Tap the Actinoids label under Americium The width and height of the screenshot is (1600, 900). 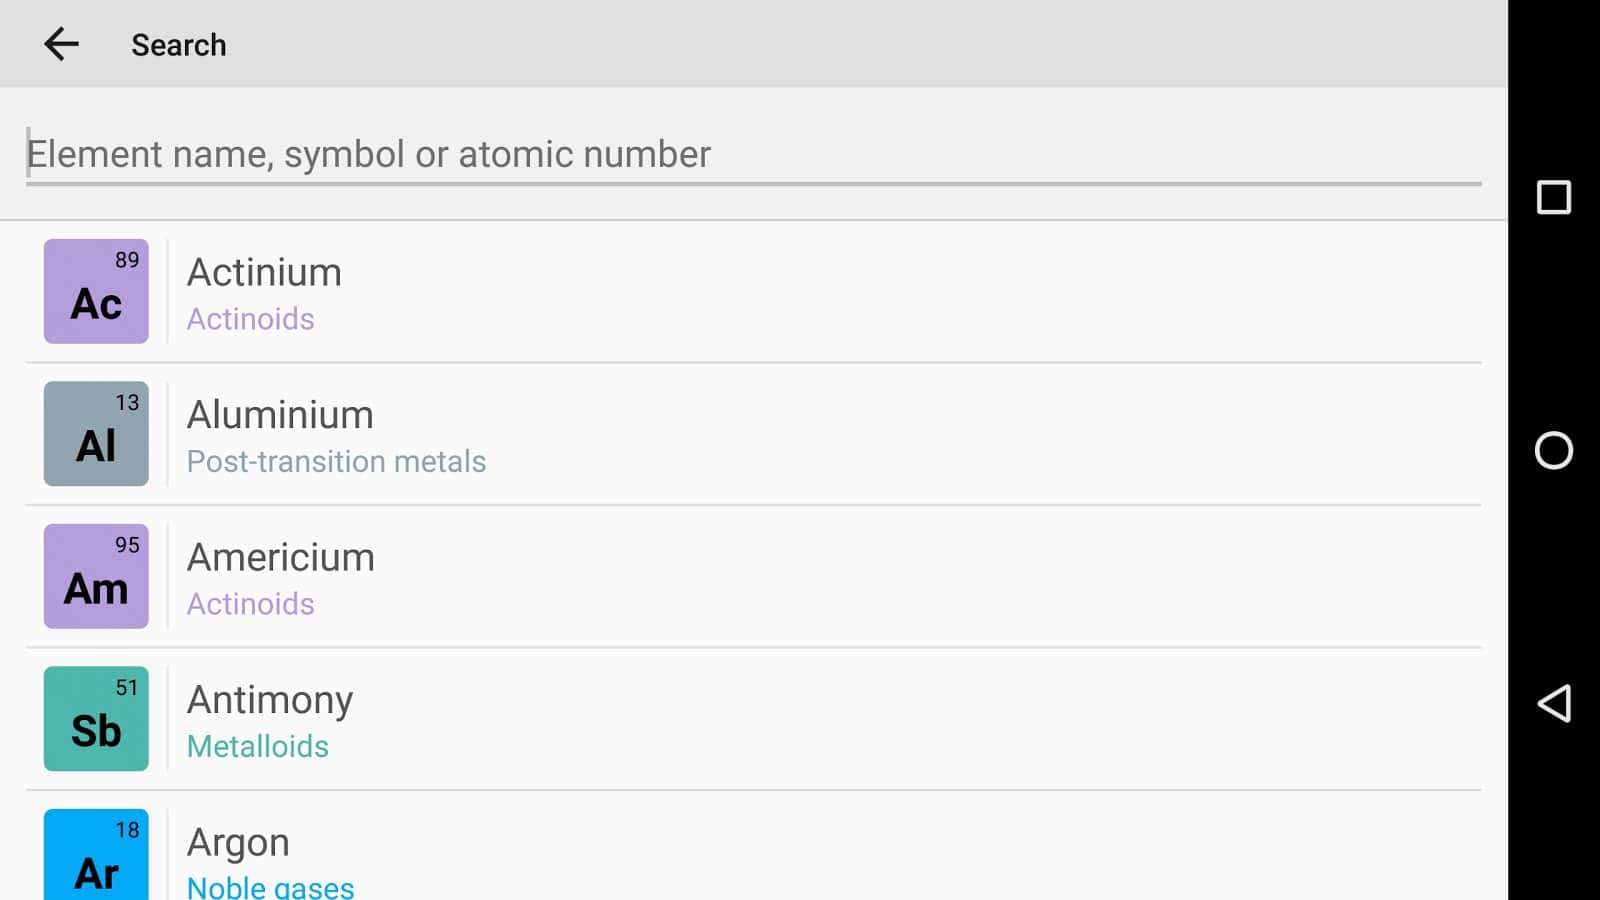251,604
